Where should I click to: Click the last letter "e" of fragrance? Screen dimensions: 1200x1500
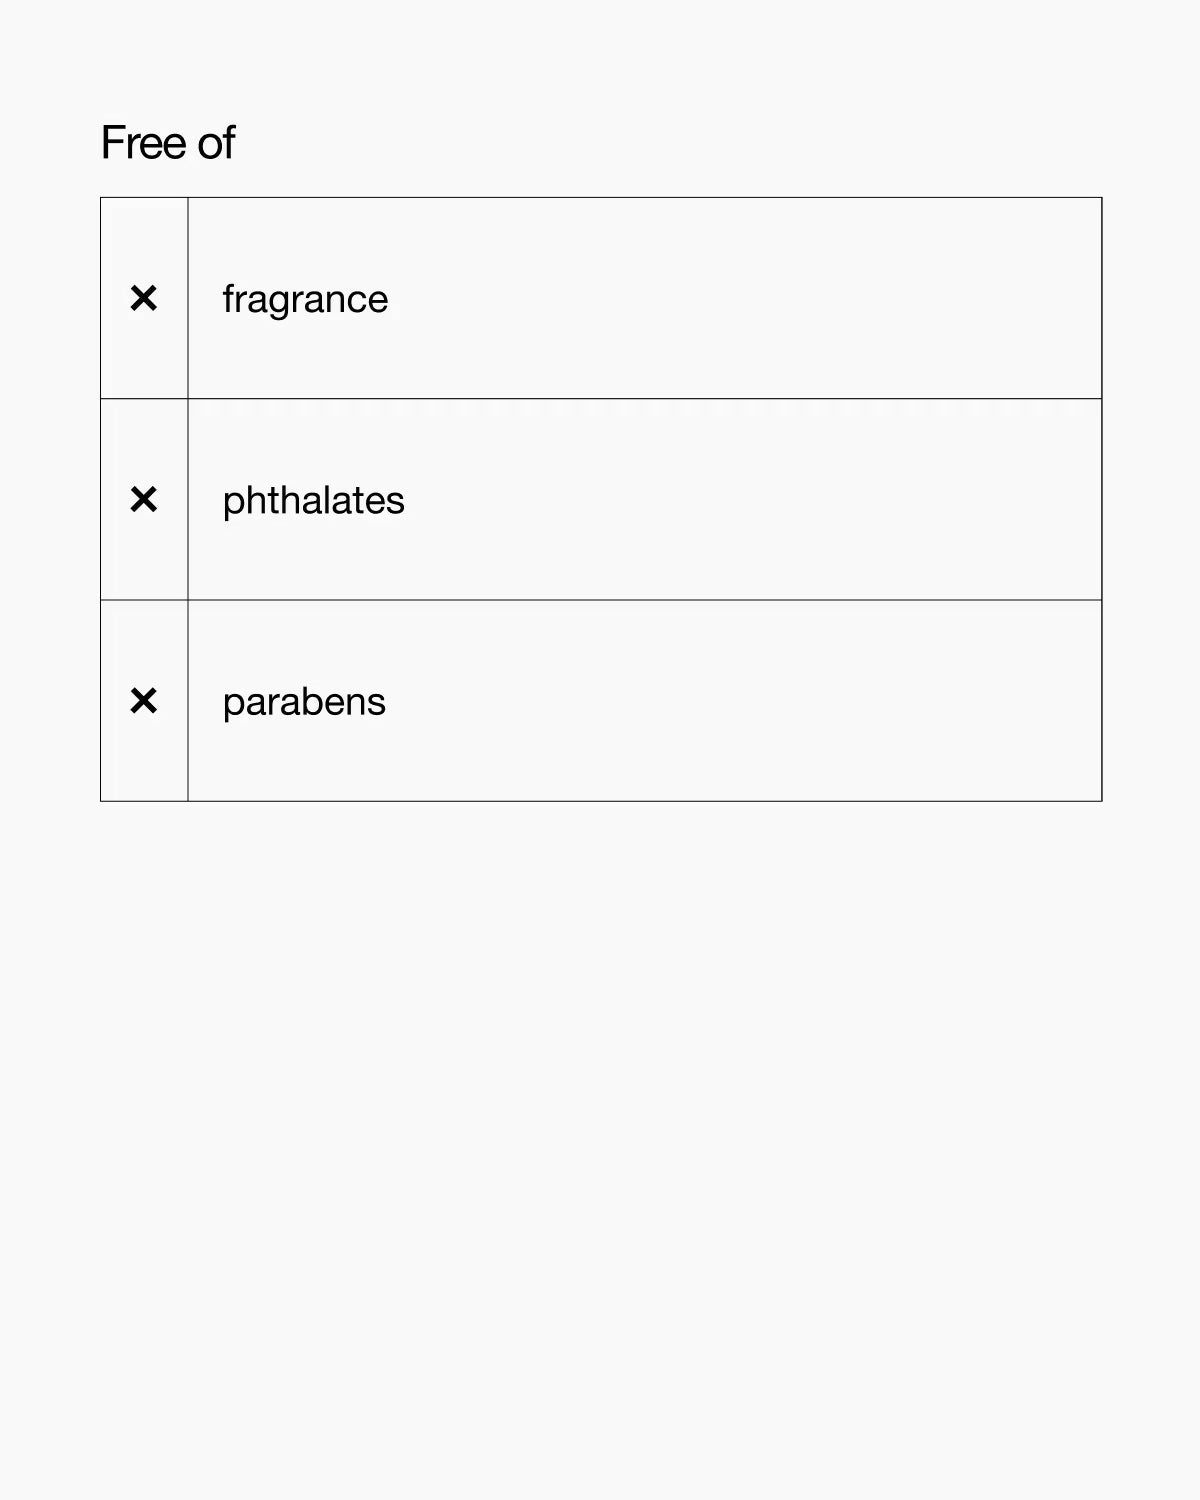(x=377, y=301)
